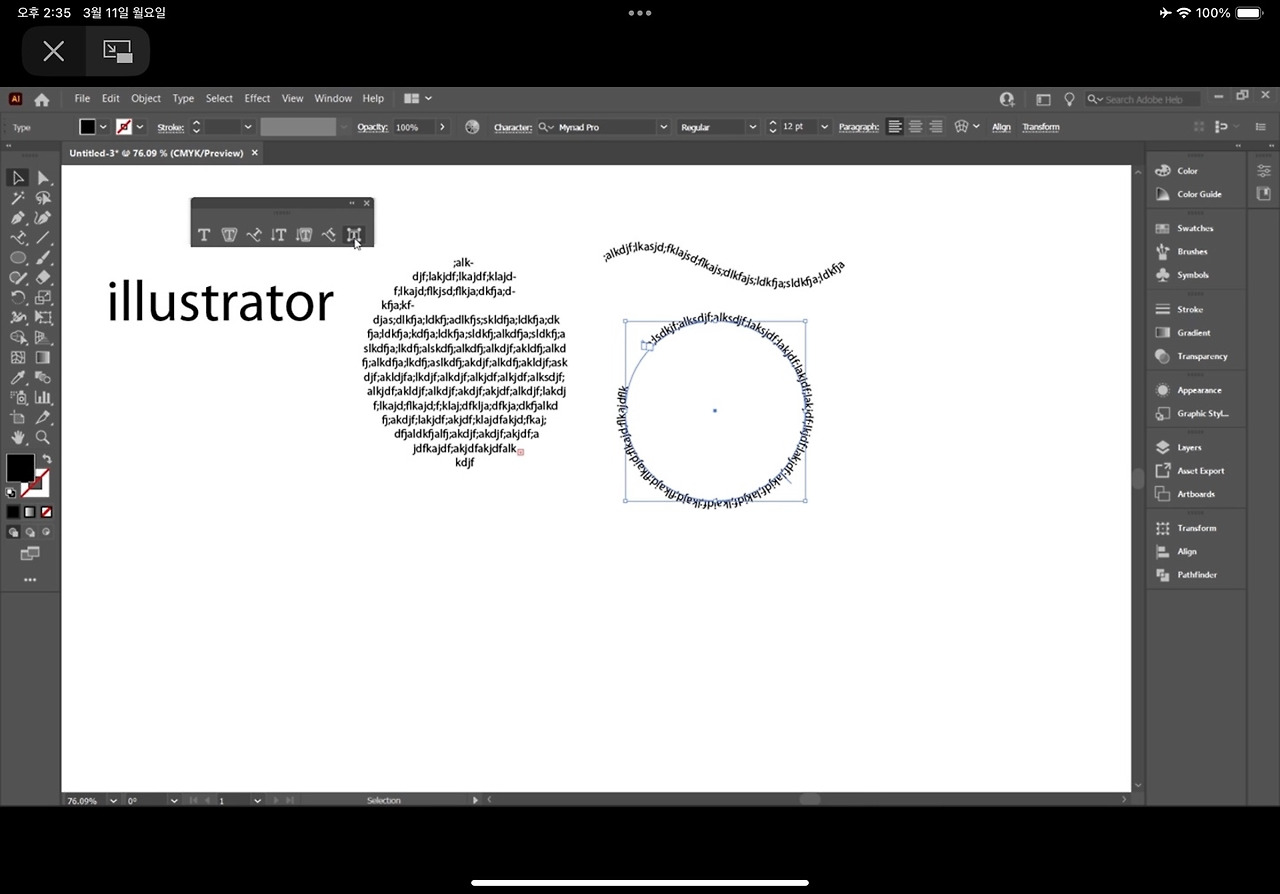Set paint mode to Gradient

pos(30,512)
